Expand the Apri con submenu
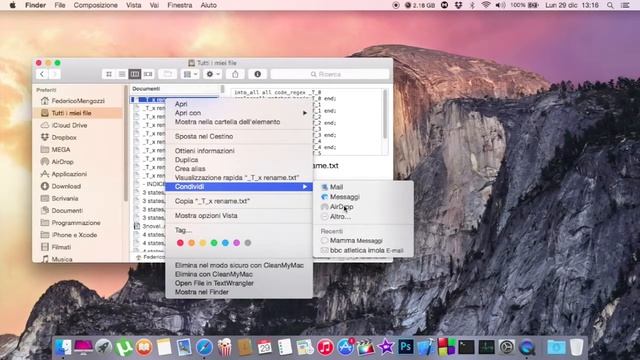The image size is (640, 360). (239, 113)
